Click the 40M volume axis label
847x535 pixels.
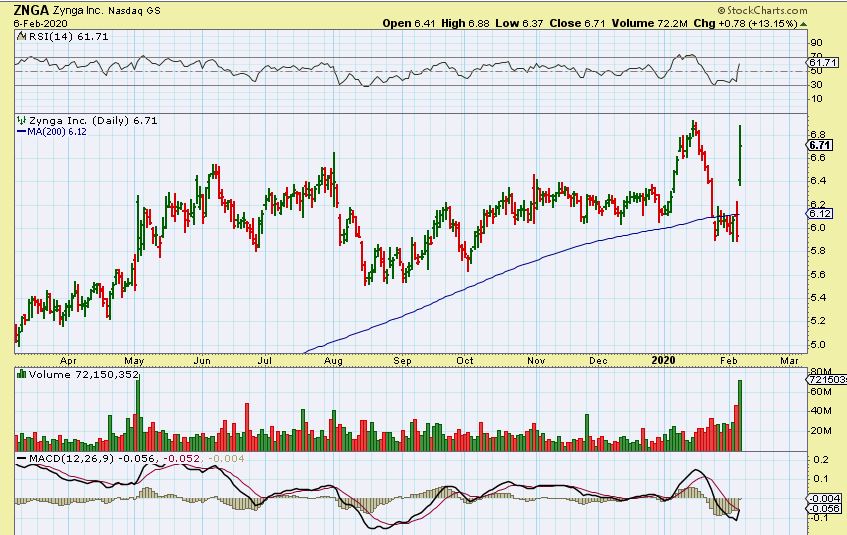point(821,411)
